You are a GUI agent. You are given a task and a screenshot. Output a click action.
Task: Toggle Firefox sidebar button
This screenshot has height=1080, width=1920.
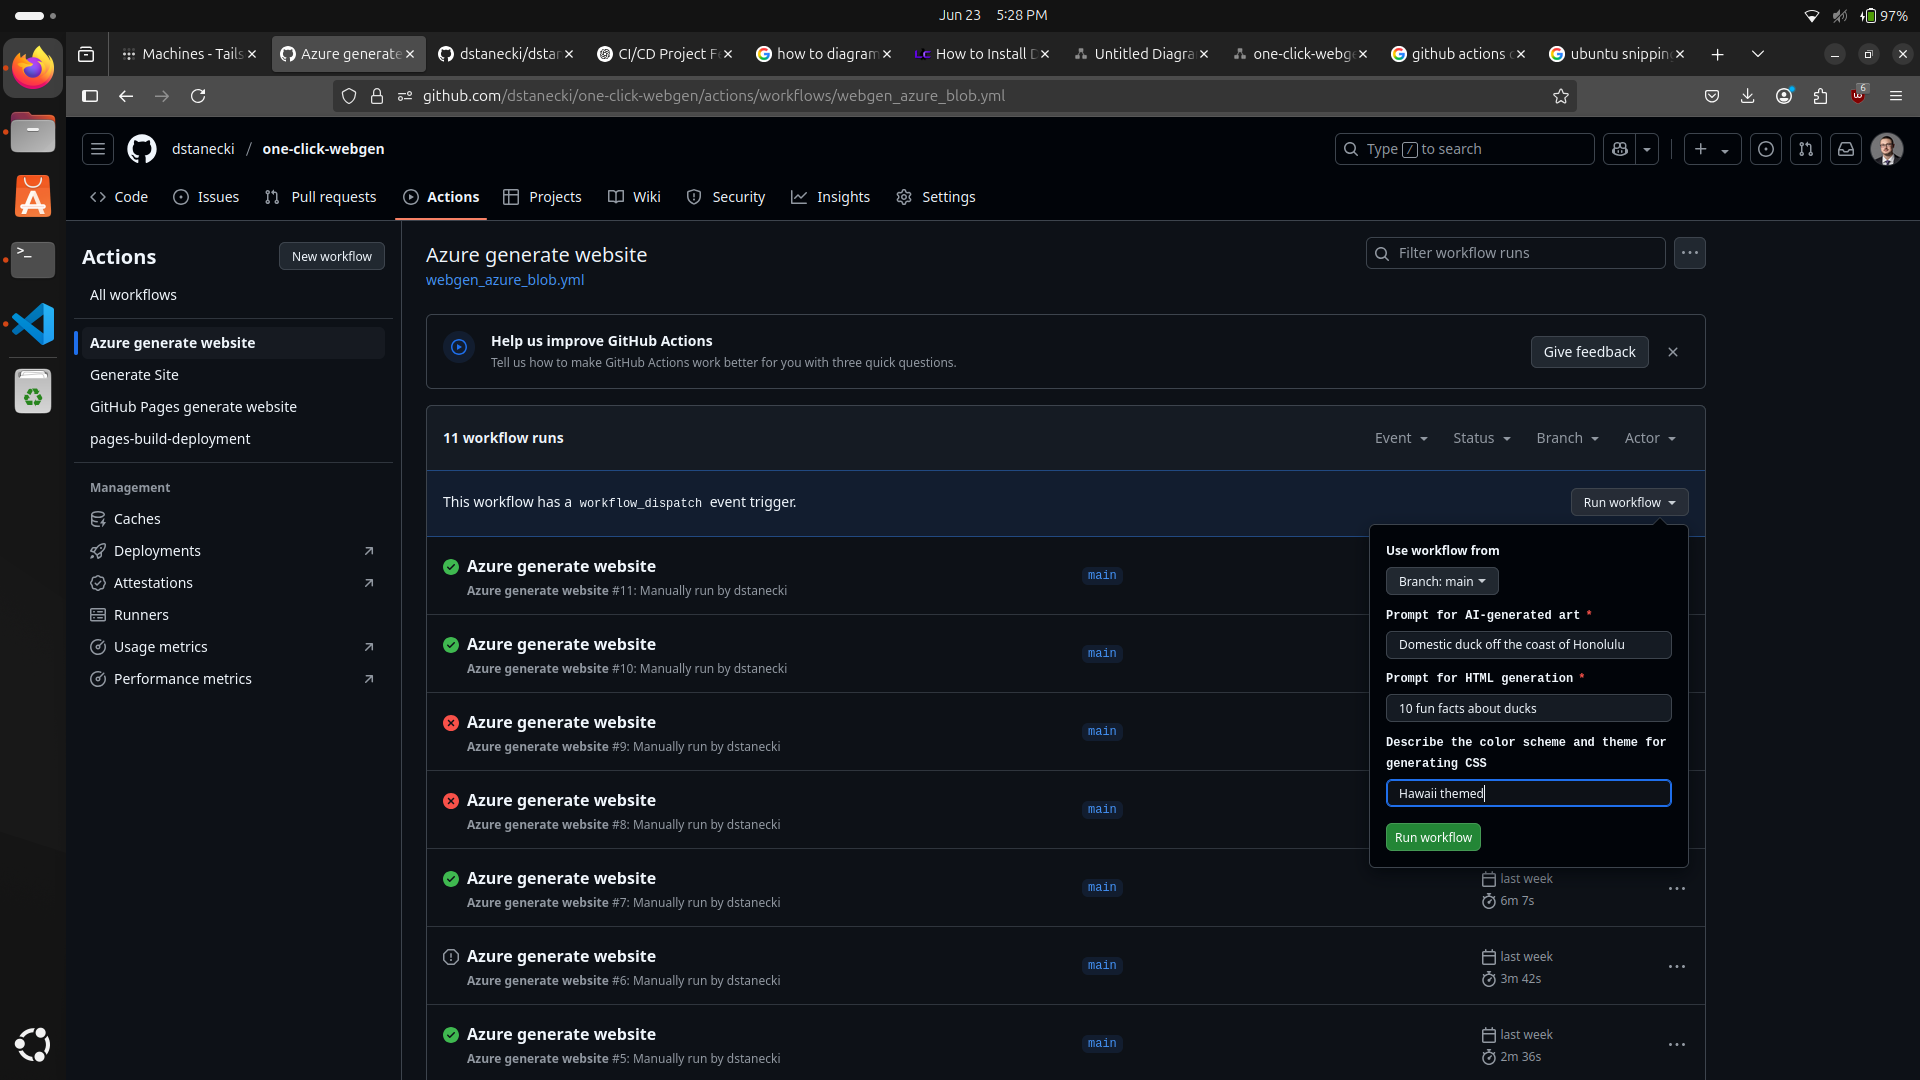(x=90, y=96)
